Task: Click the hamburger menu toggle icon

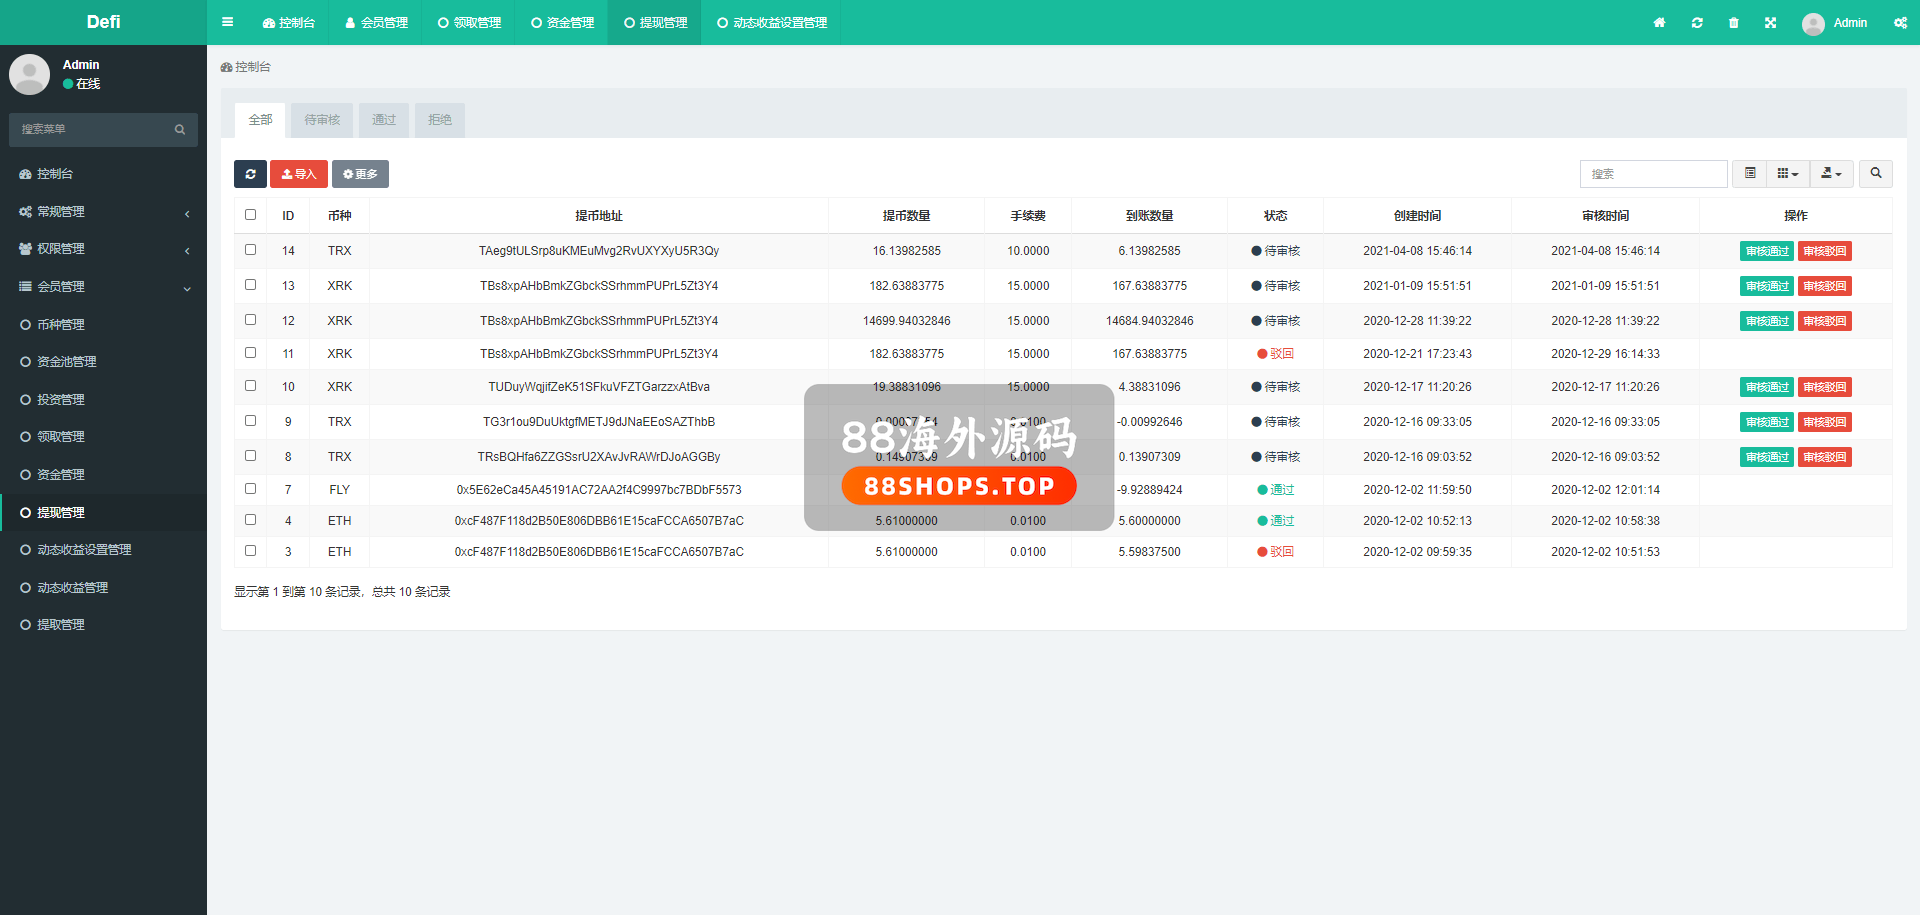Action: coord(227,22)
